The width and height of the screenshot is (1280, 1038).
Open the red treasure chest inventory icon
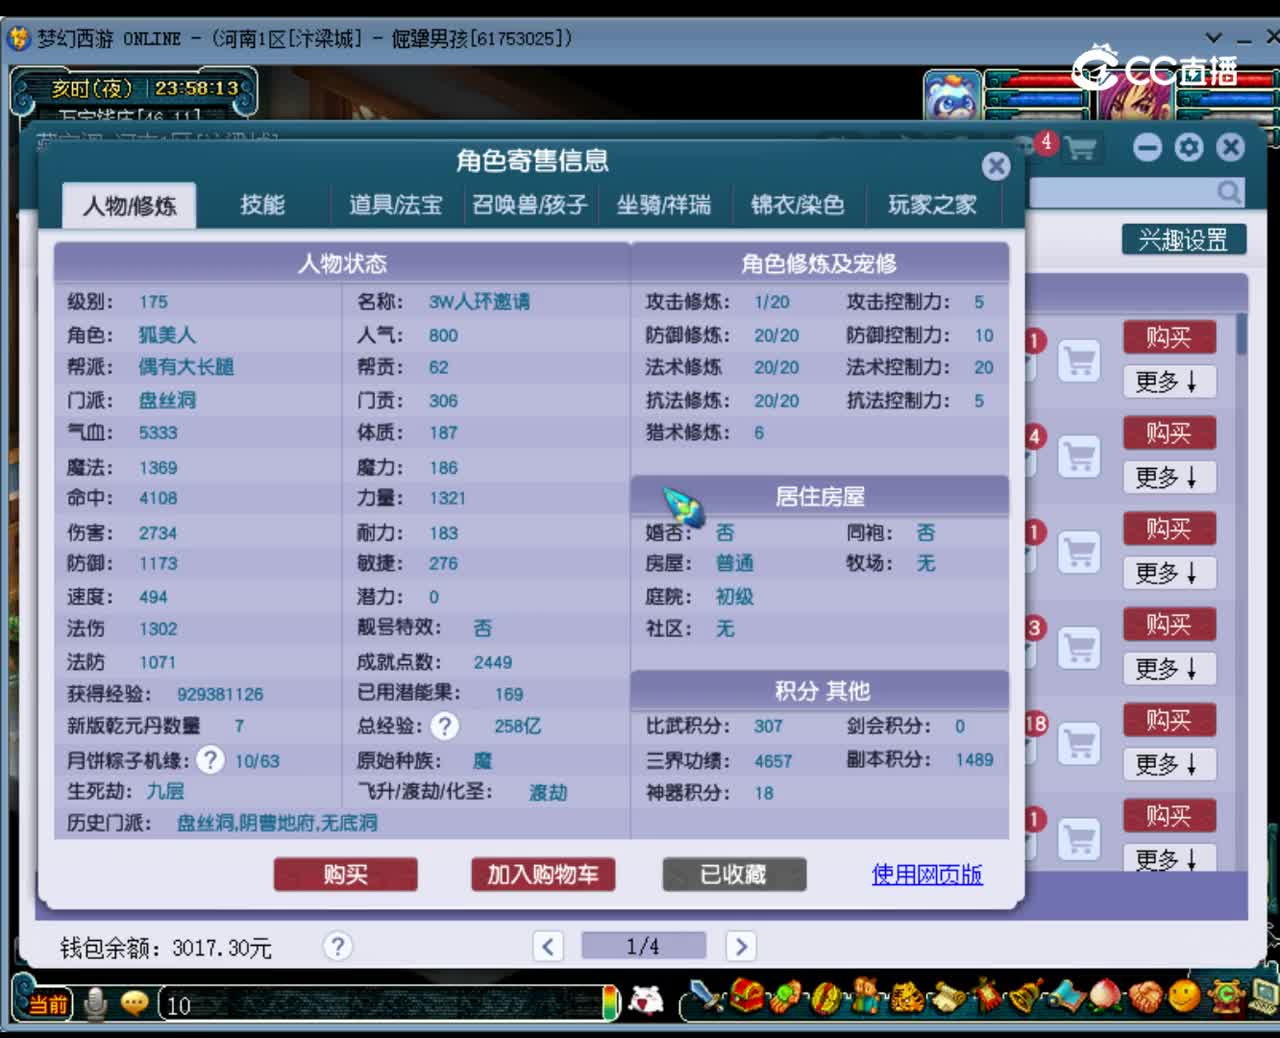pos(746,997)
